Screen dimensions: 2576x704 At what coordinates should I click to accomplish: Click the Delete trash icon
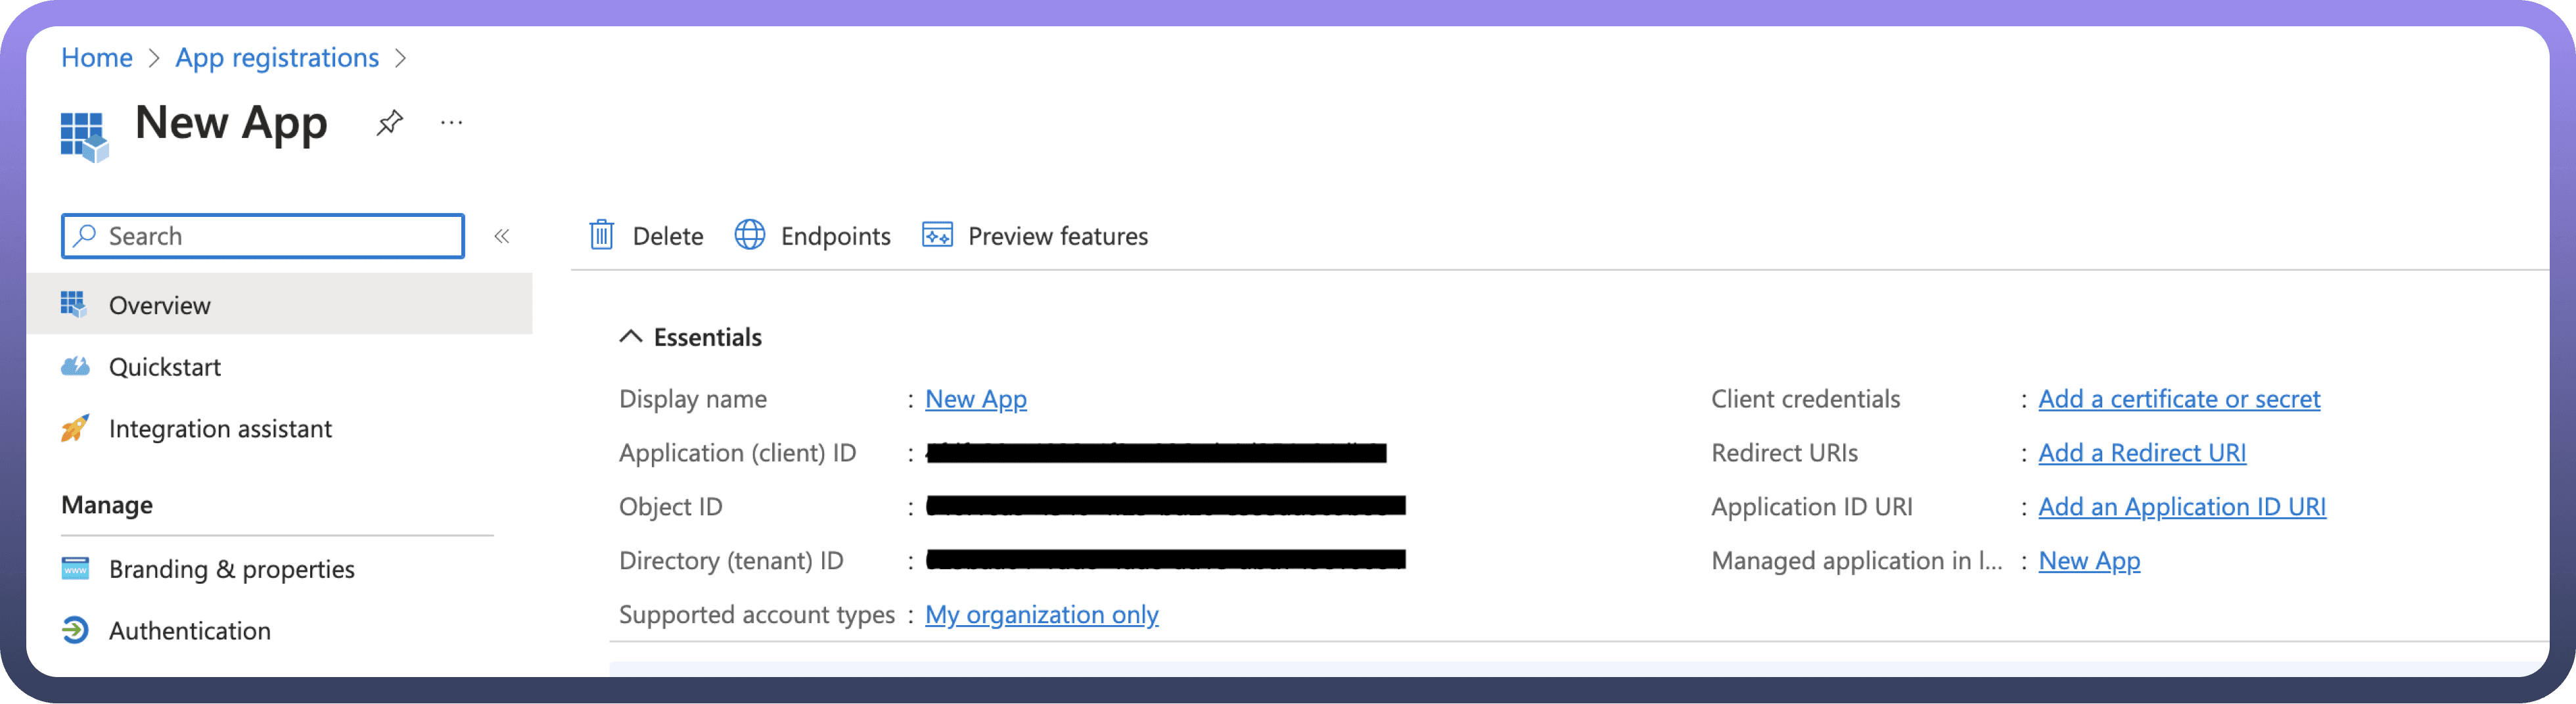pyautogui.click(x=601, y=235)
